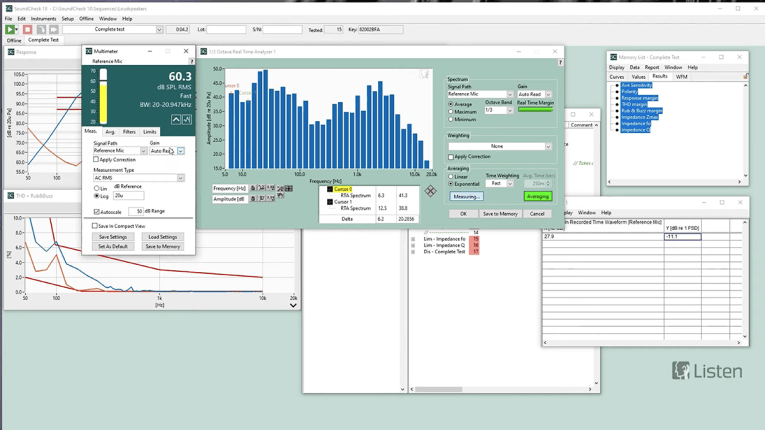Viewport: 765px width, 430px height.
Task: Open the Multimeter Gain dropdown
Action: [x=181, y=151]
